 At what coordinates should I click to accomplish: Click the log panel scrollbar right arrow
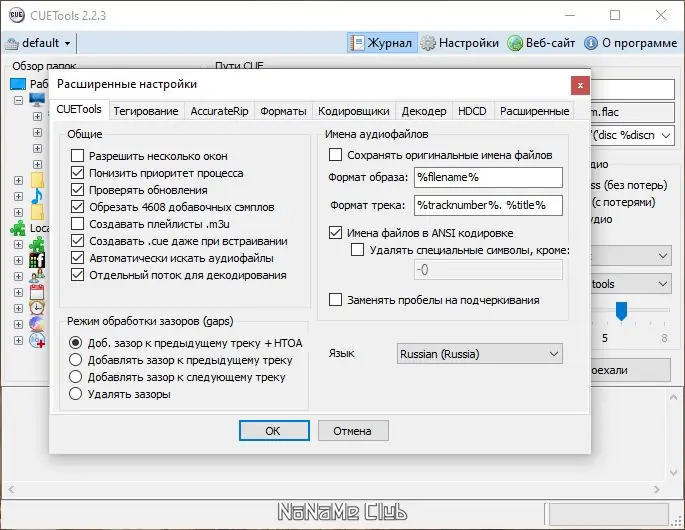(x=657, y=490)
